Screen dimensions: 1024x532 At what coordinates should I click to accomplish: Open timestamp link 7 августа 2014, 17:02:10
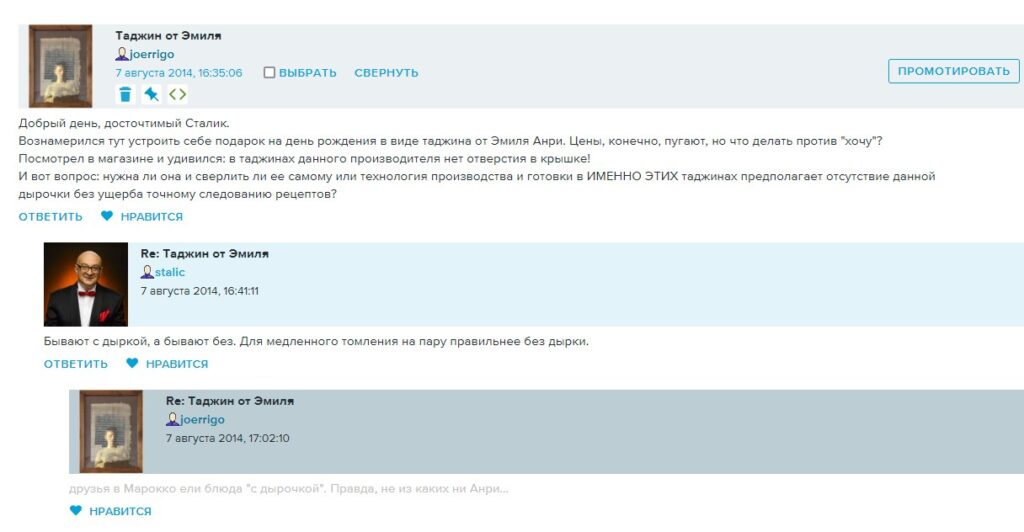228,438
